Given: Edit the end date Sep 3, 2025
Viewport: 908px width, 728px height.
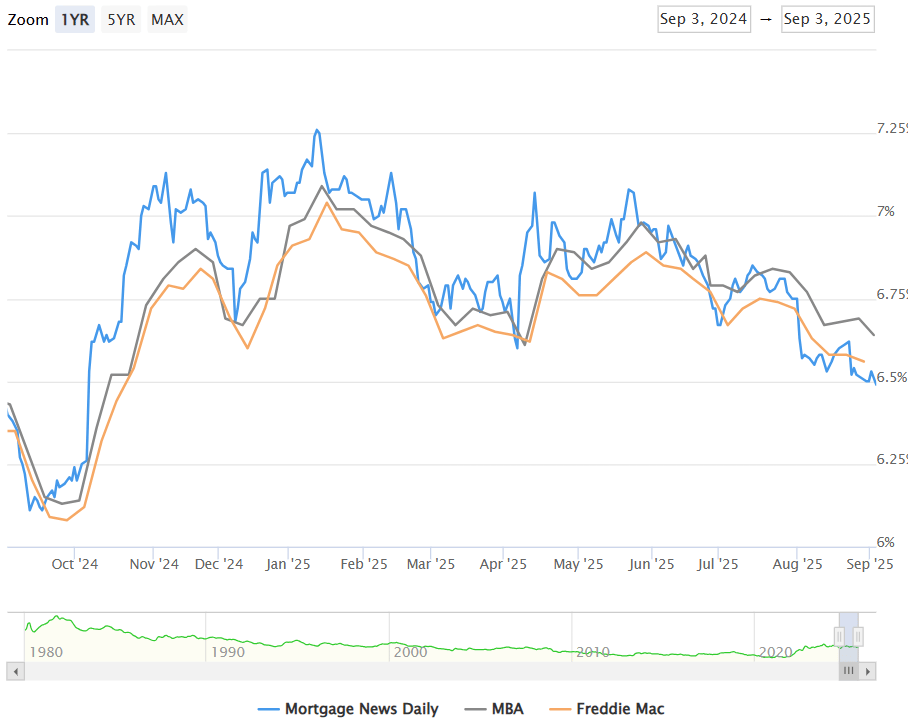Looking at the screenshot, I should [x=828, y=19].
